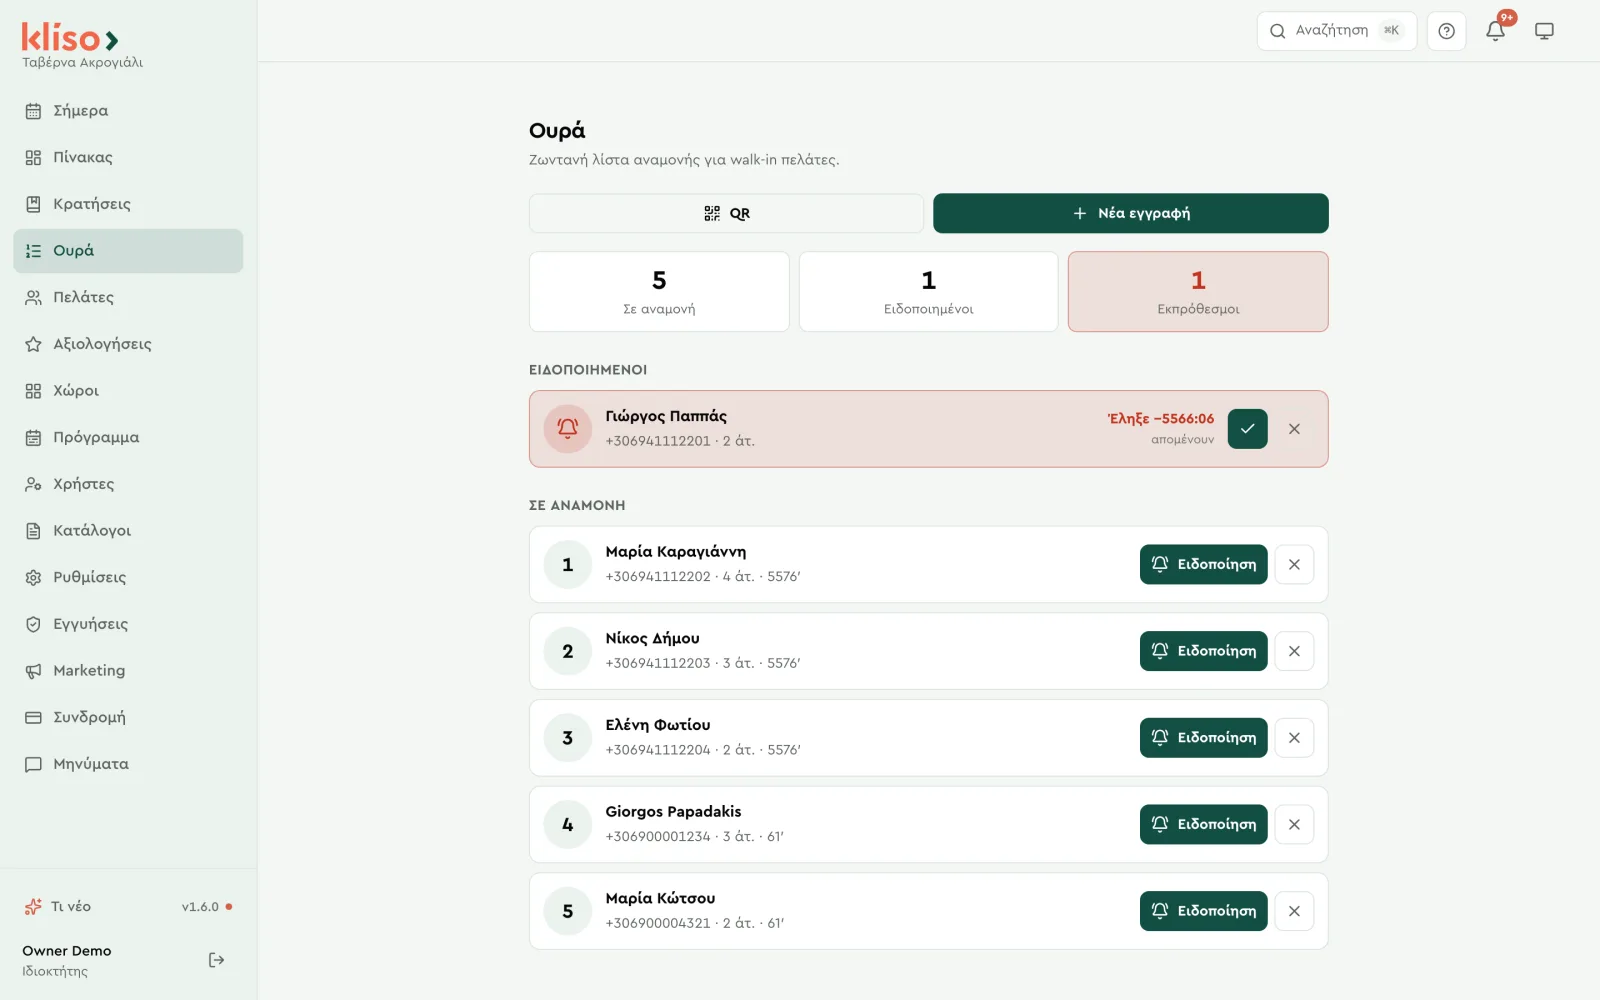This screenshot has height=1000, width=1600.
Task: Click the Marketing megaphone icon
Action: pos(33,671)
